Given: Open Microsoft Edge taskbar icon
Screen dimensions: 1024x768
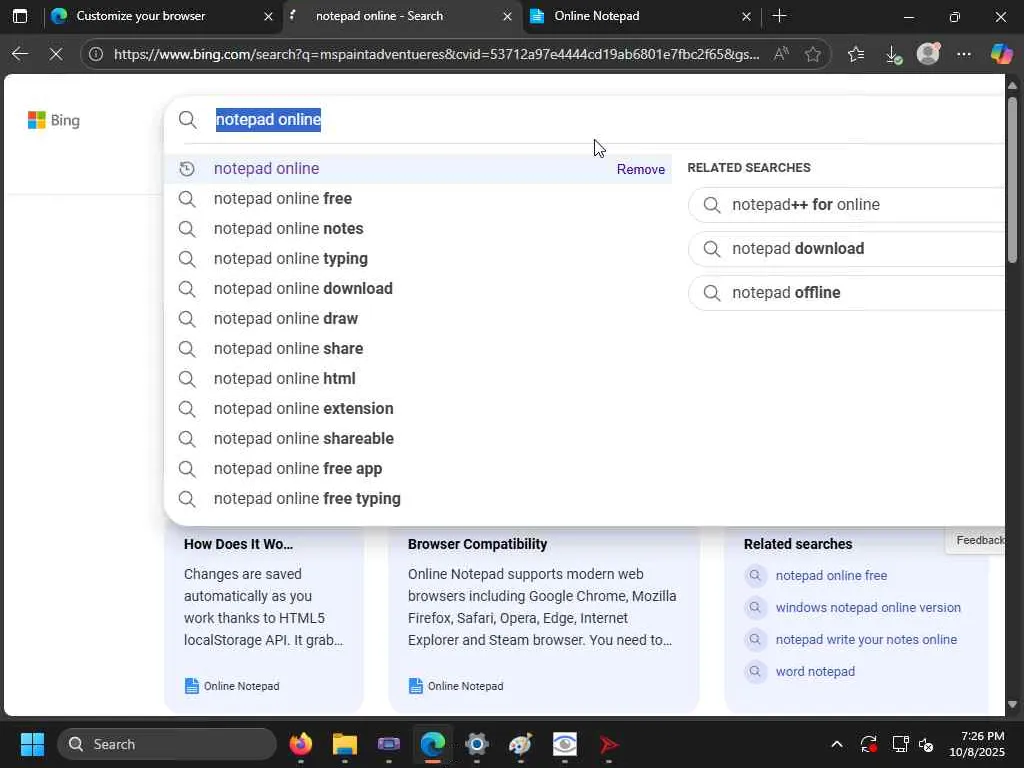Looking at the screenshot, I should tap(432, 744).
